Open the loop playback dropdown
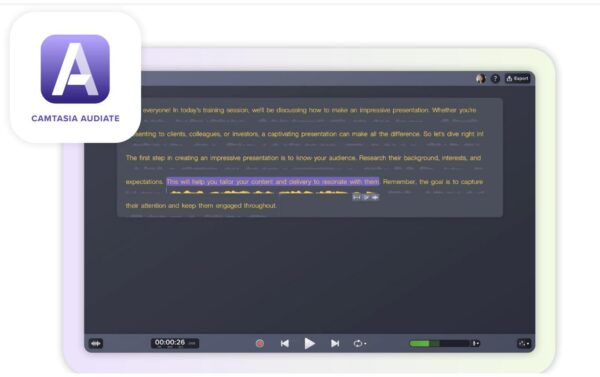This screenshot has width=600, height=377. tap(359, 343)
